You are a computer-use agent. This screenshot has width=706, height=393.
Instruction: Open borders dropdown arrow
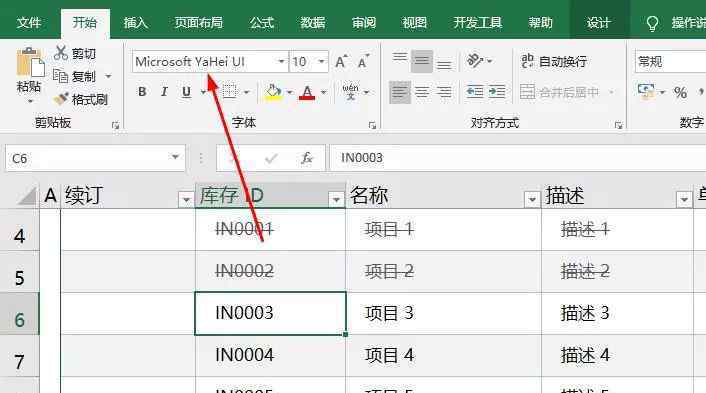(246, 92)
